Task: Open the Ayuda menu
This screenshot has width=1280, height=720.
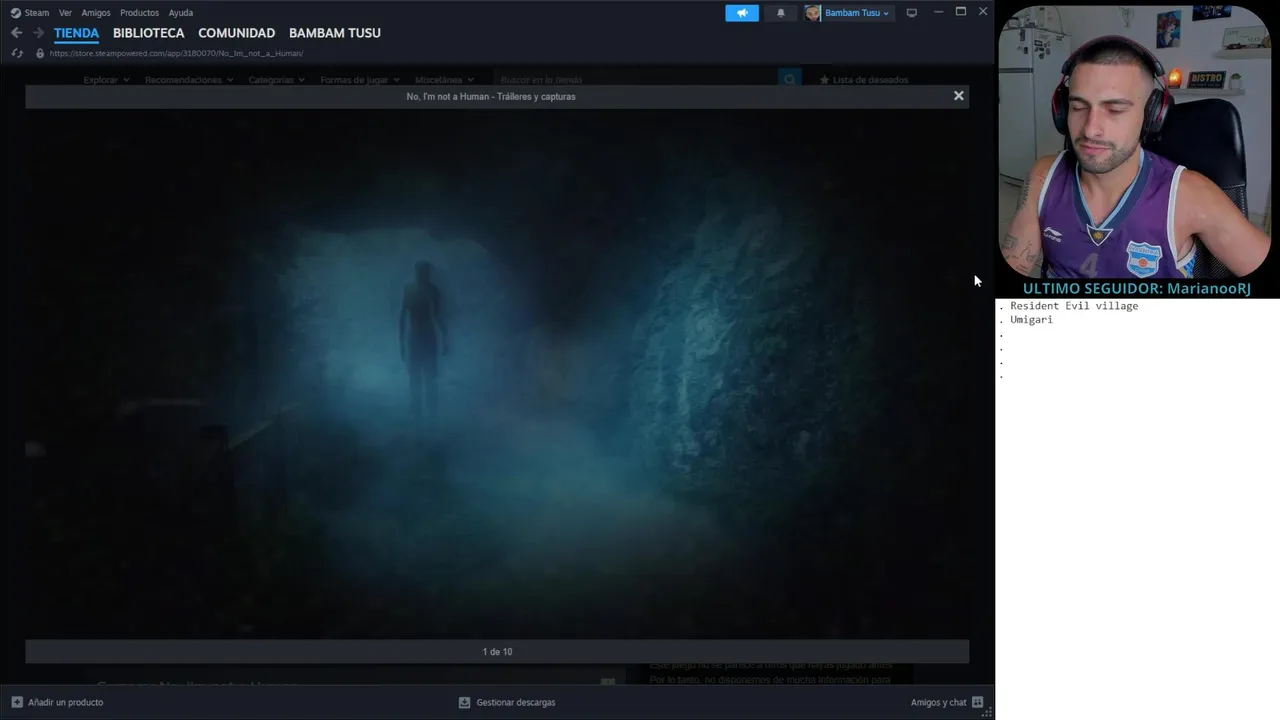Action: 181,13
